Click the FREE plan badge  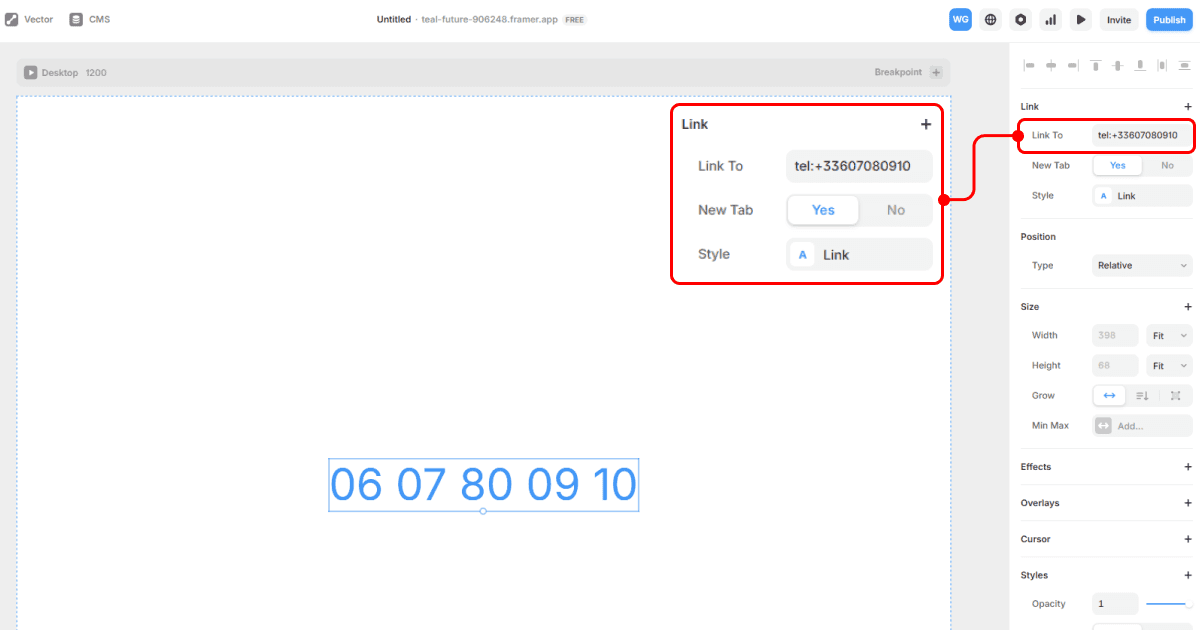(575, 19)
